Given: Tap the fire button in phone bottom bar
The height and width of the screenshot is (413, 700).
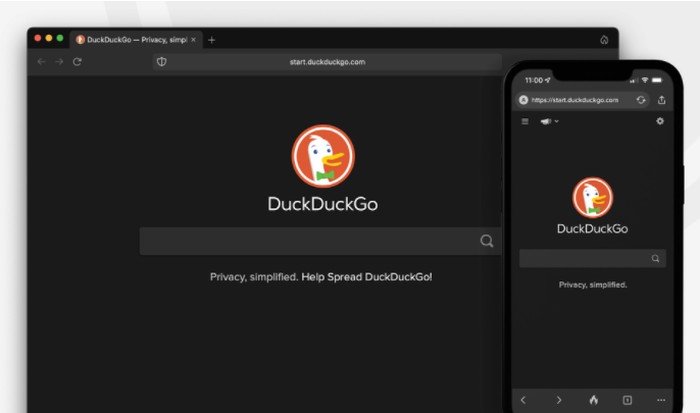Looking at the screenshot, I should tap(593, 400).
